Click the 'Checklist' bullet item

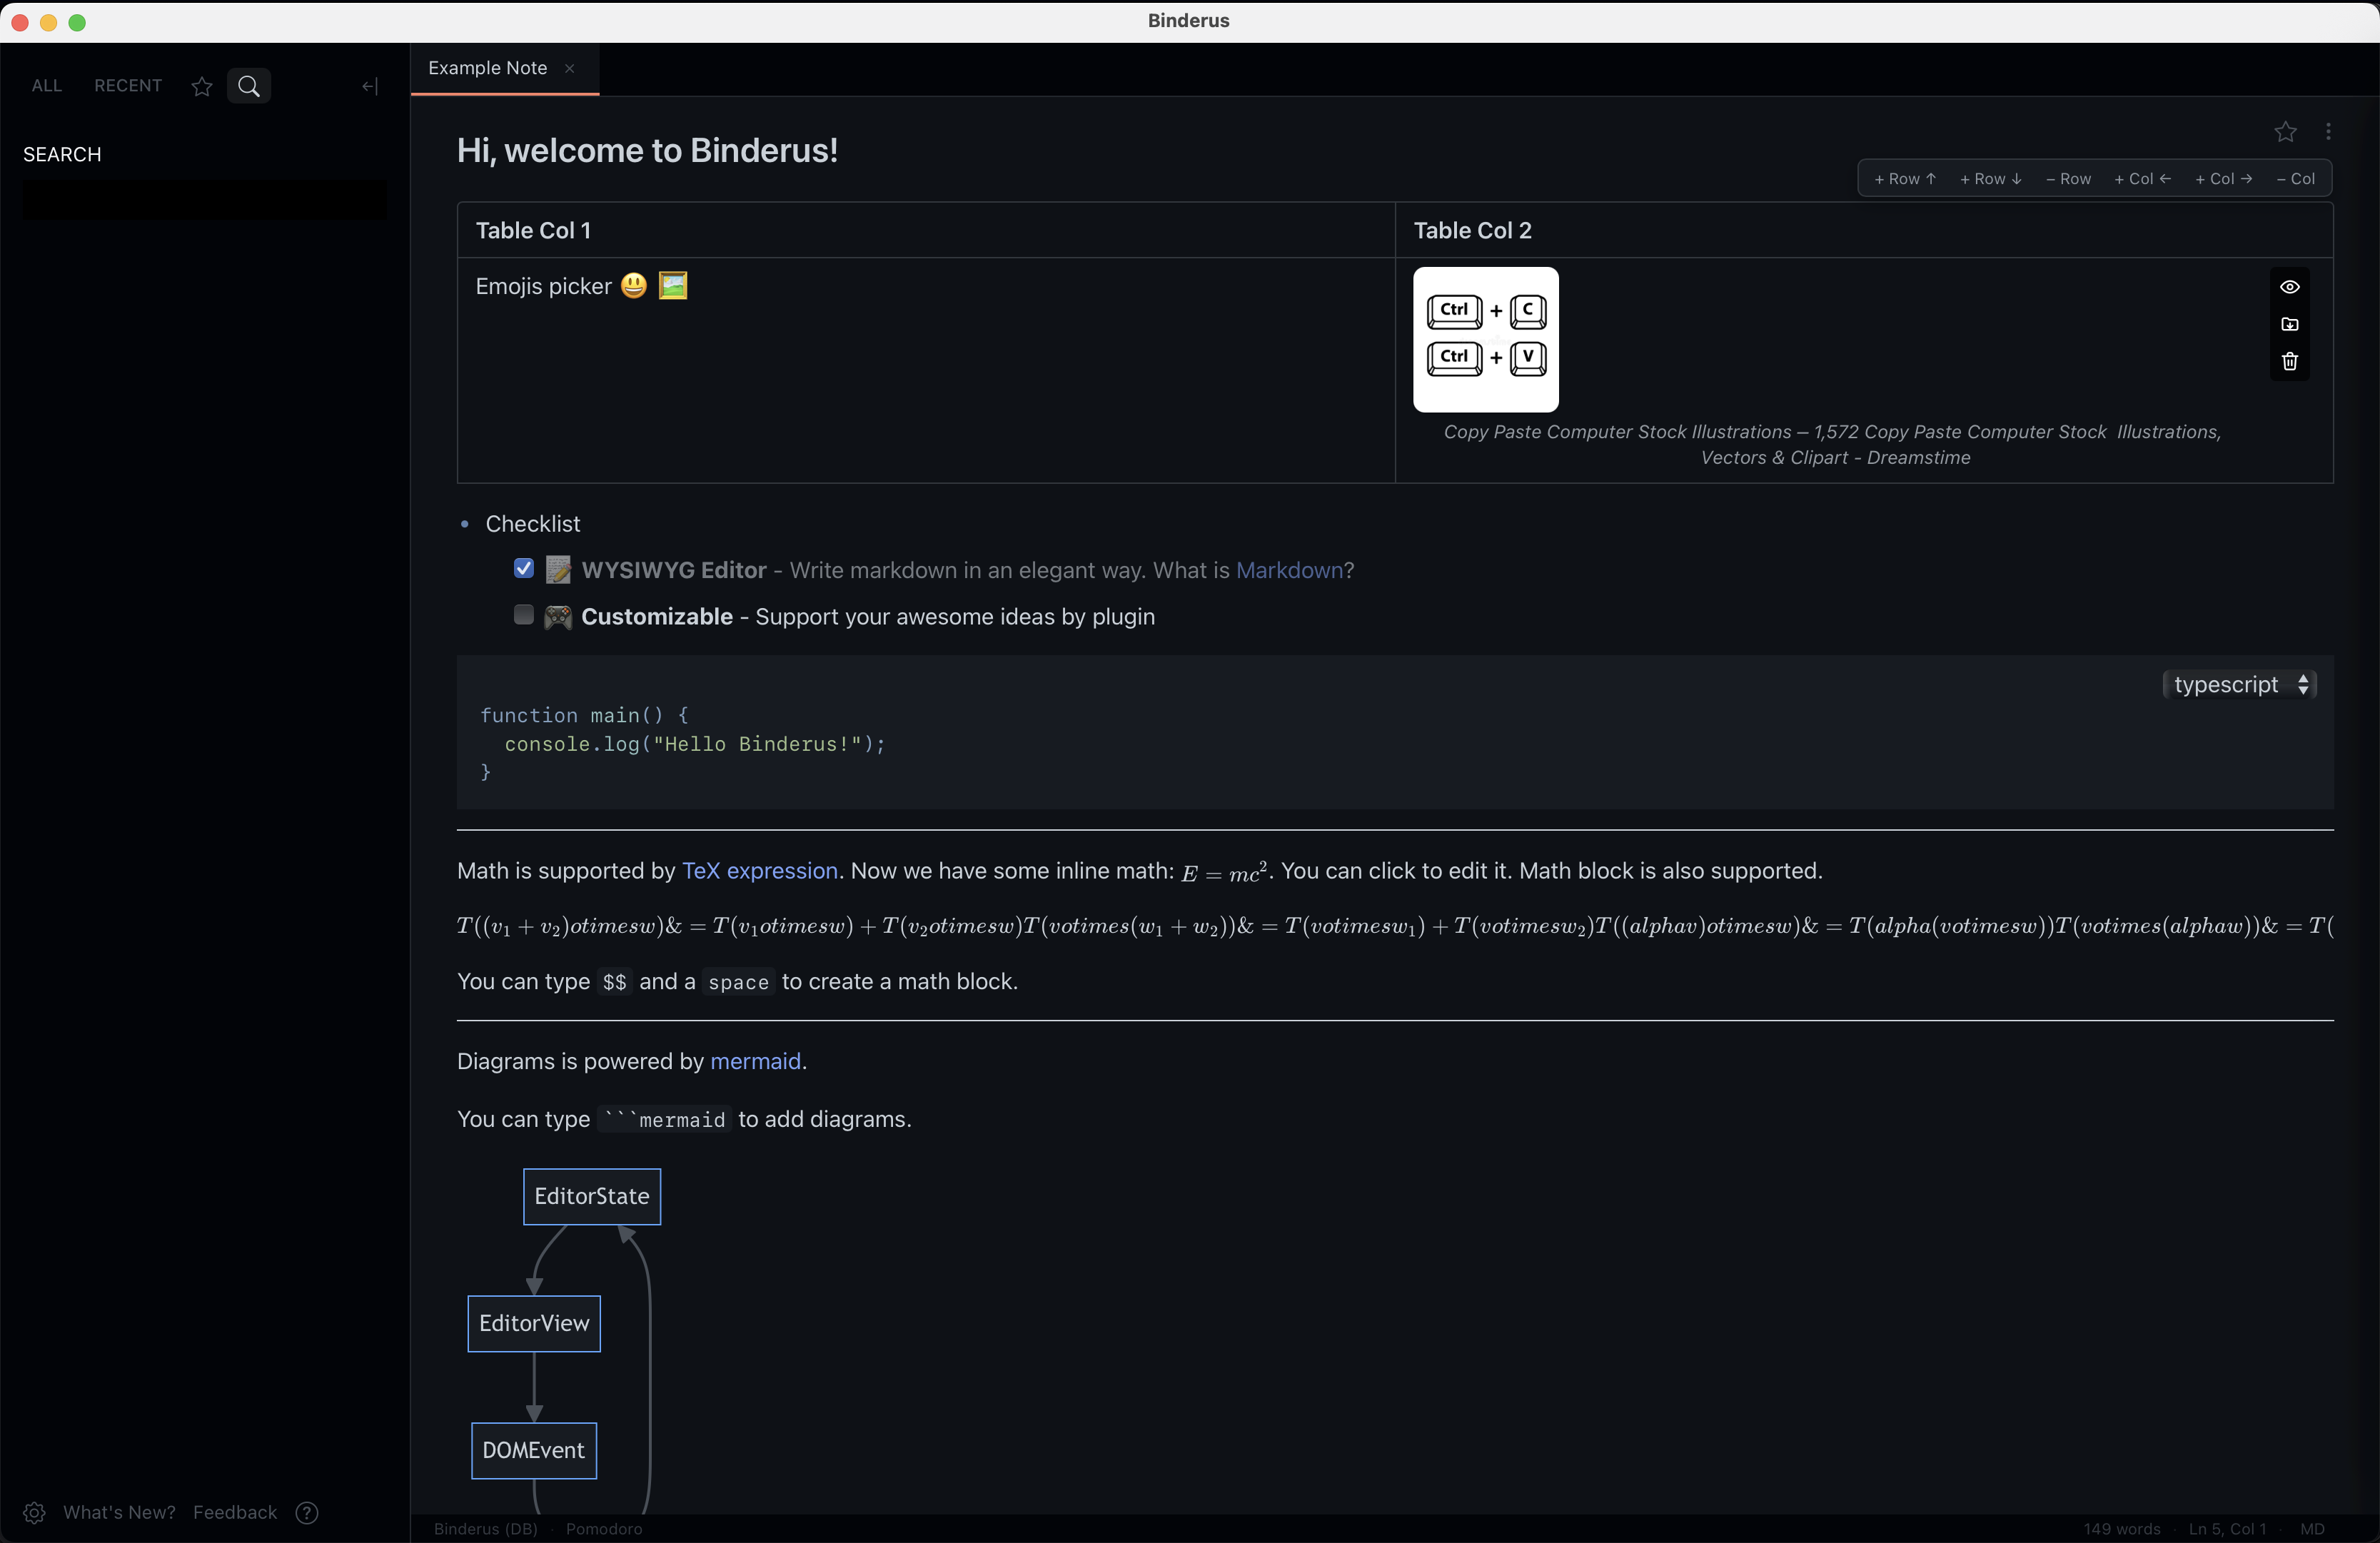(533, 524)
